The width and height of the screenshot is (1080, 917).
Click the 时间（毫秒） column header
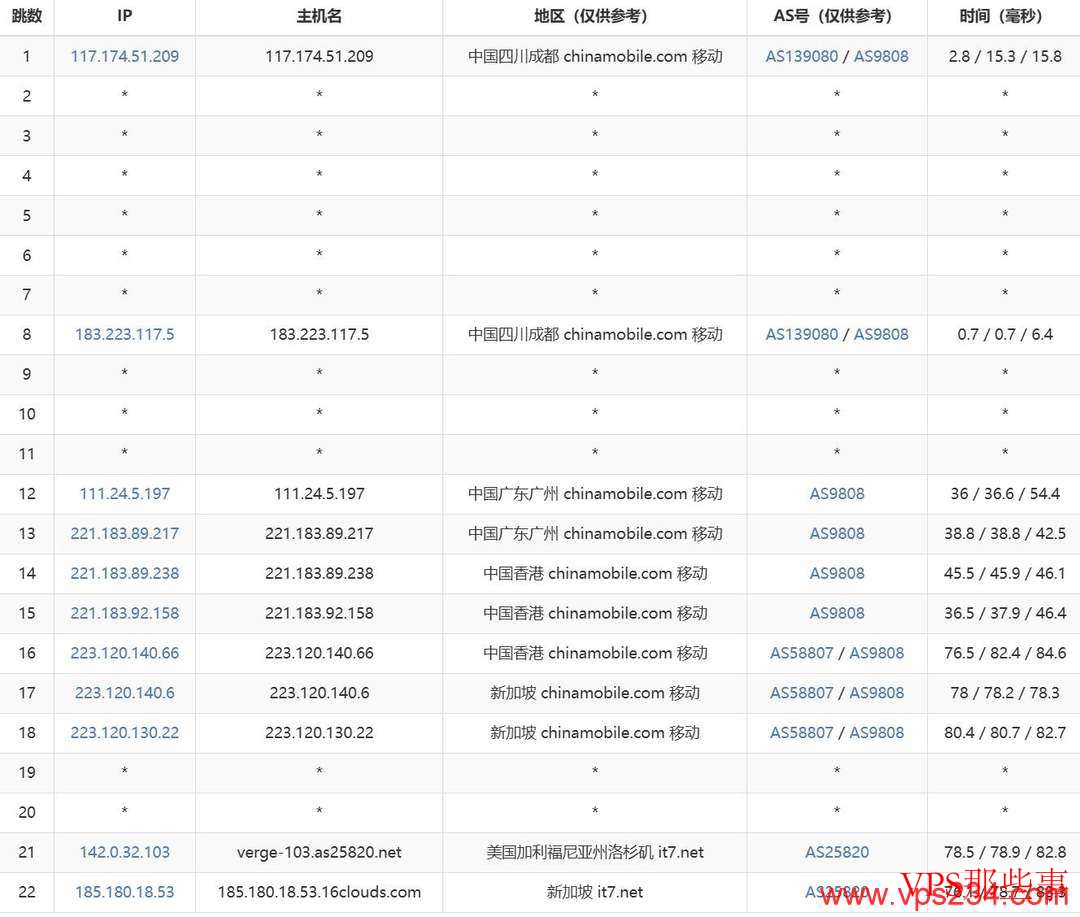[x=1004, y=17]
